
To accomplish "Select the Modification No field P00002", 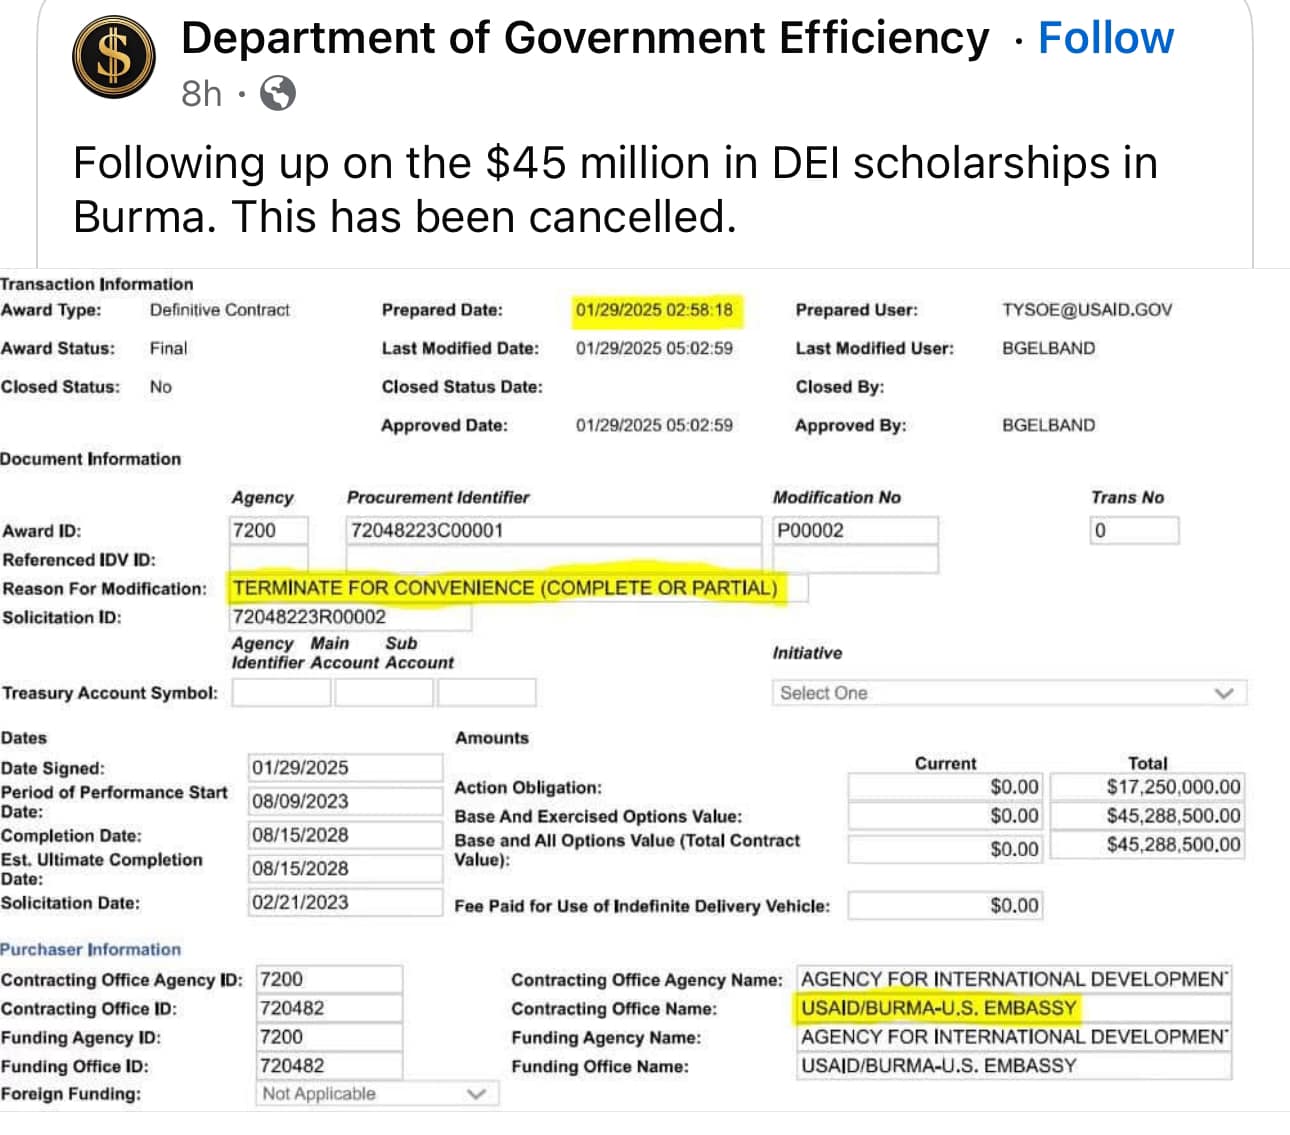I will pos(855,530).
